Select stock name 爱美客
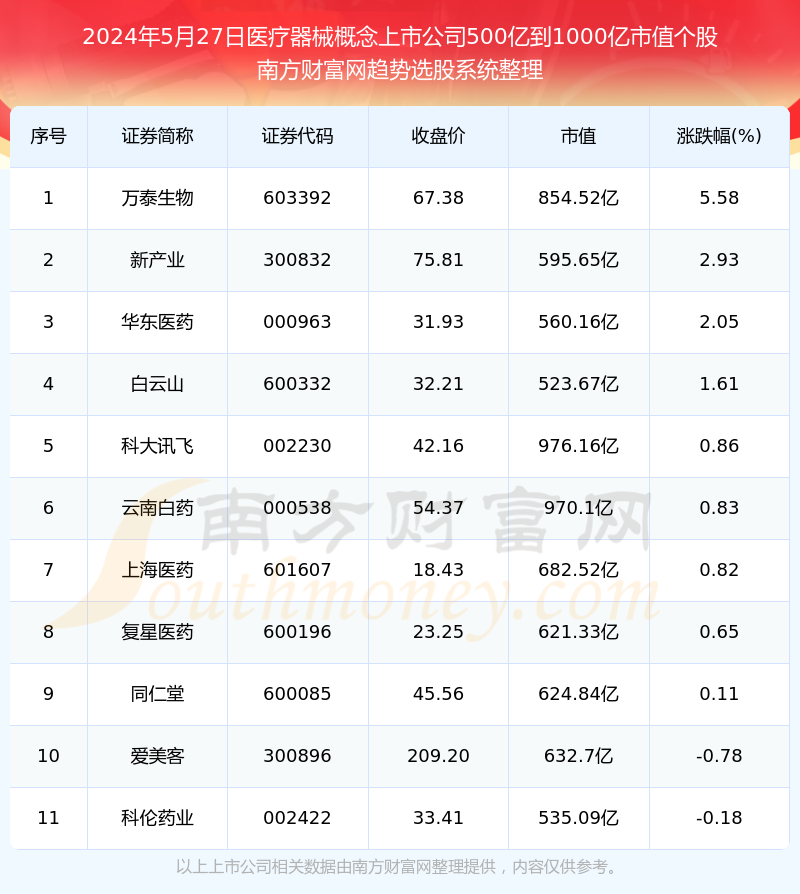This screenshot has width=800, height=894. (x=157, y=756)
